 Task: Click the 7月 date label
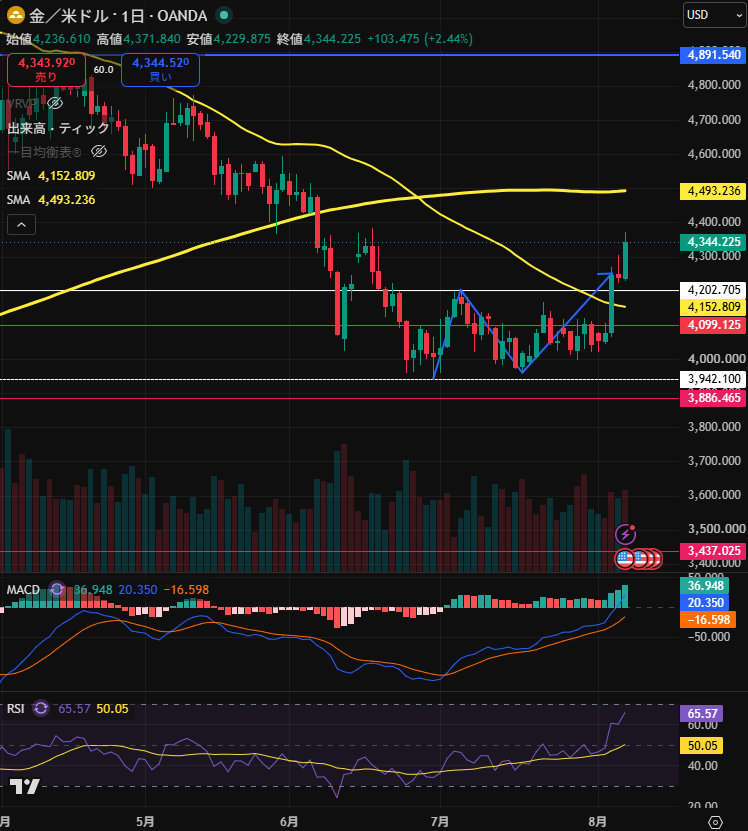pyautogui.click(x=440, y=822)
